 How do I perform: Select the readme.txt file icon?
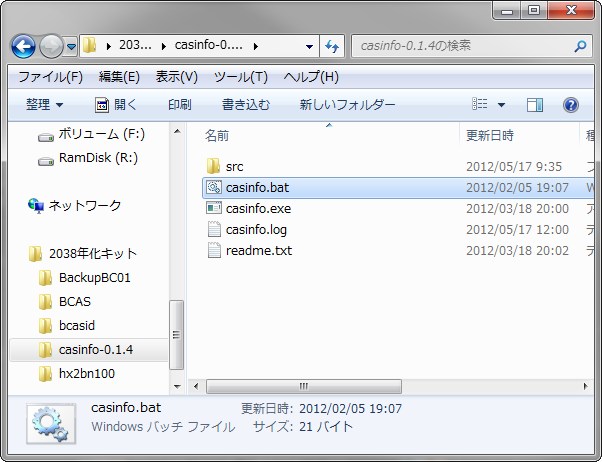212,251
